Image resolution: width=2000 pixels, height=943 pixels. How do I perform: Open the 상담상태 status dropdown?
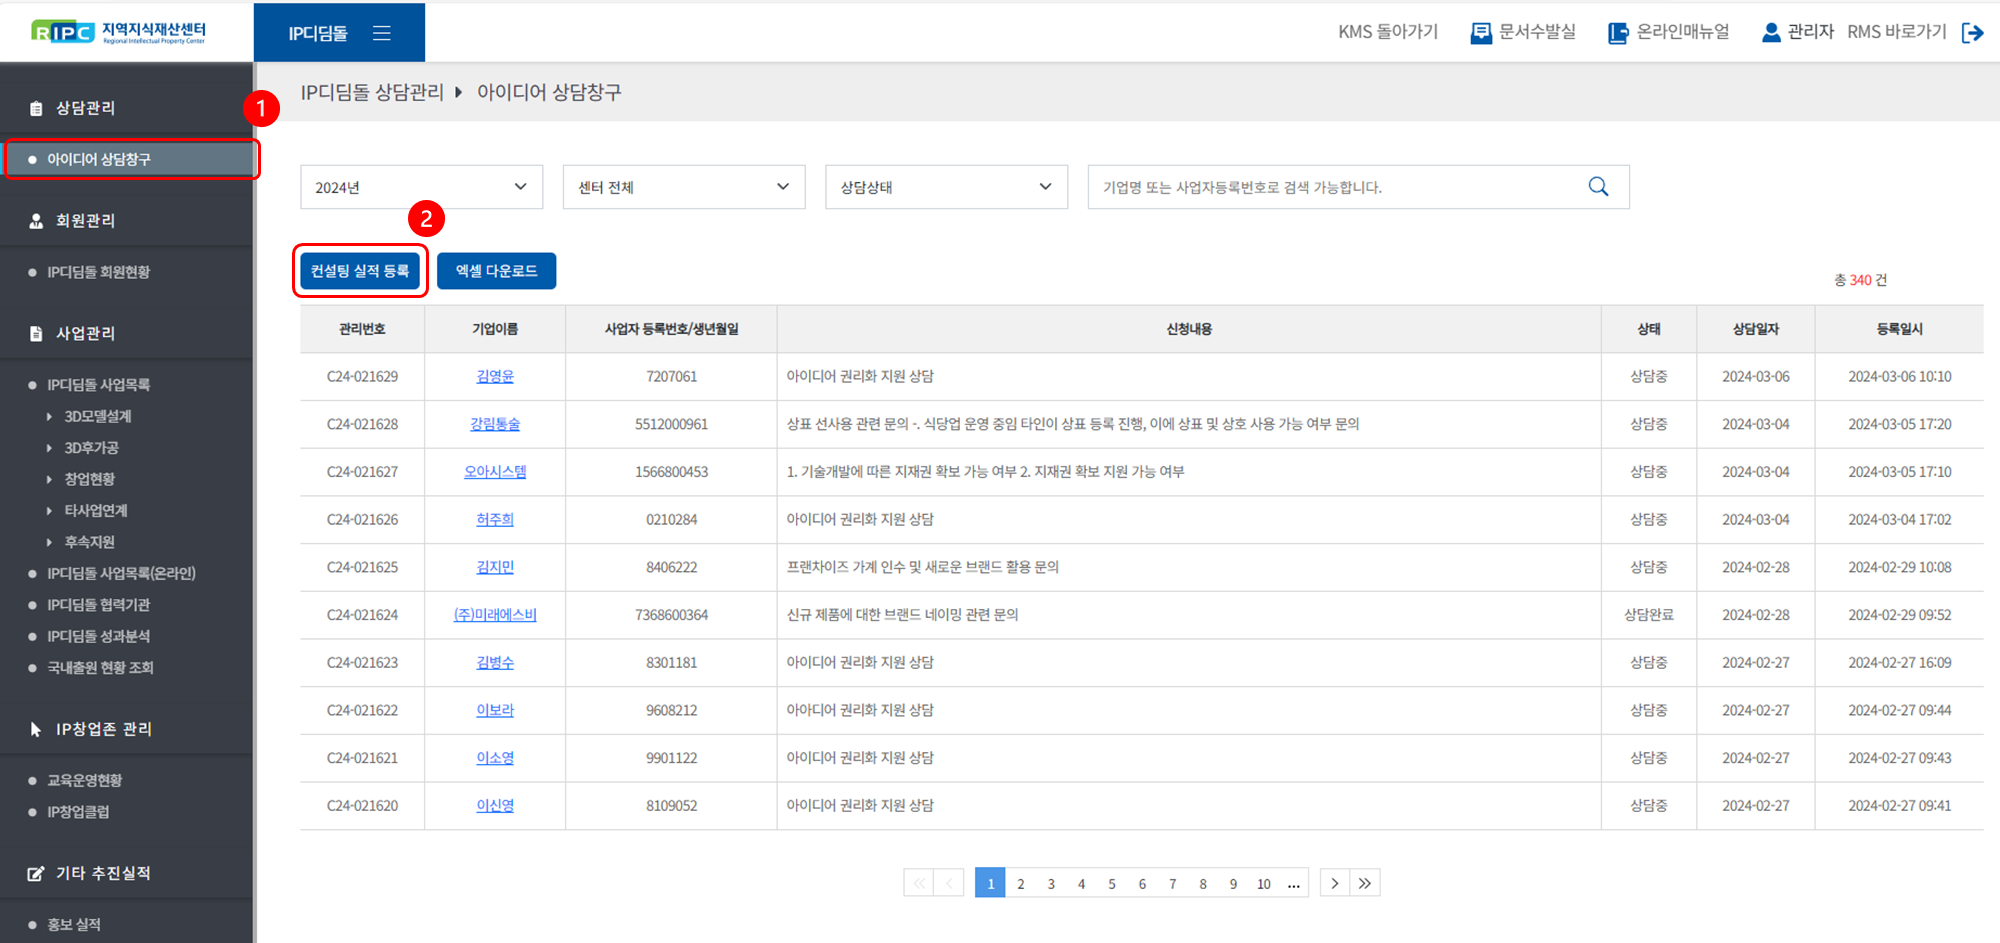click(945, 187)
